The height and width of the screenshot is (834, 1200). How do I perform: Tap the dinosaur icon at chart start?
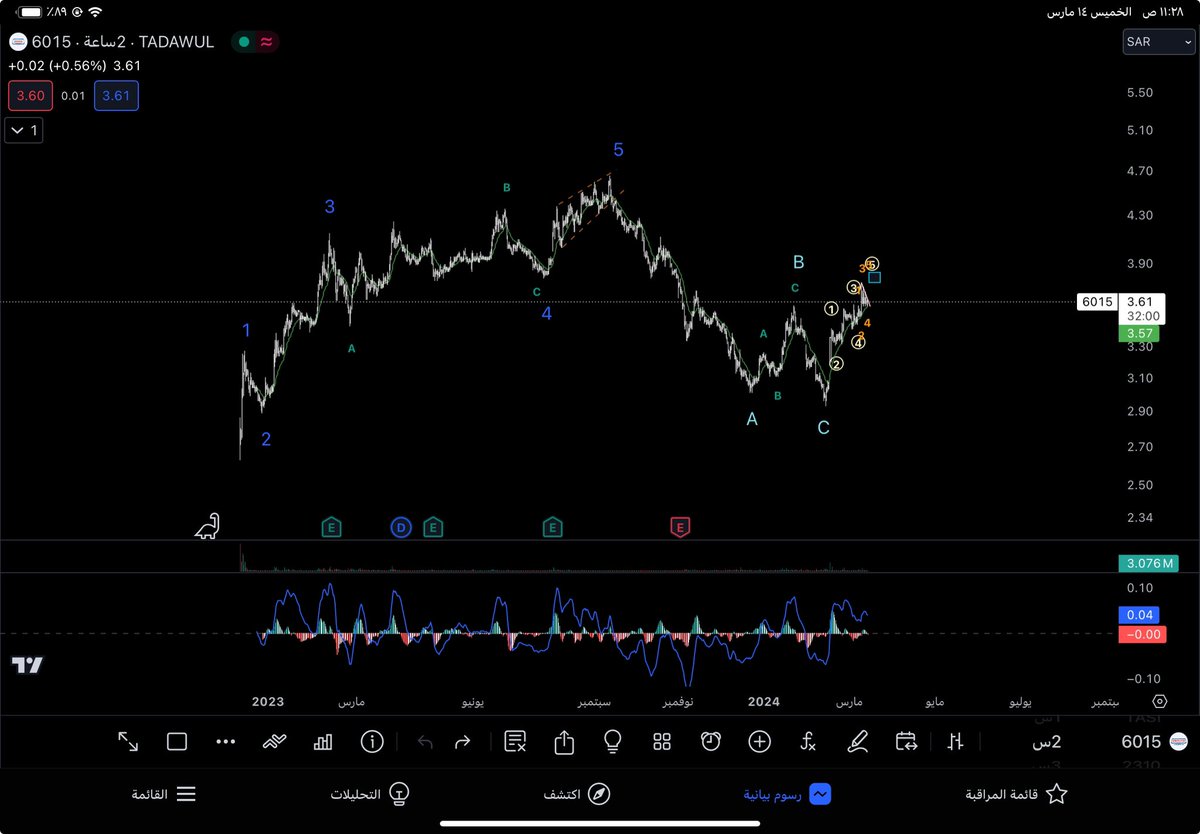[207, 526]
